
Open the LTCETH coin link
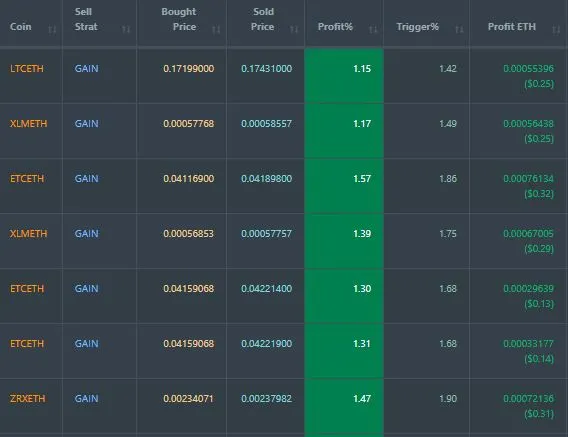tap(27, 68)
